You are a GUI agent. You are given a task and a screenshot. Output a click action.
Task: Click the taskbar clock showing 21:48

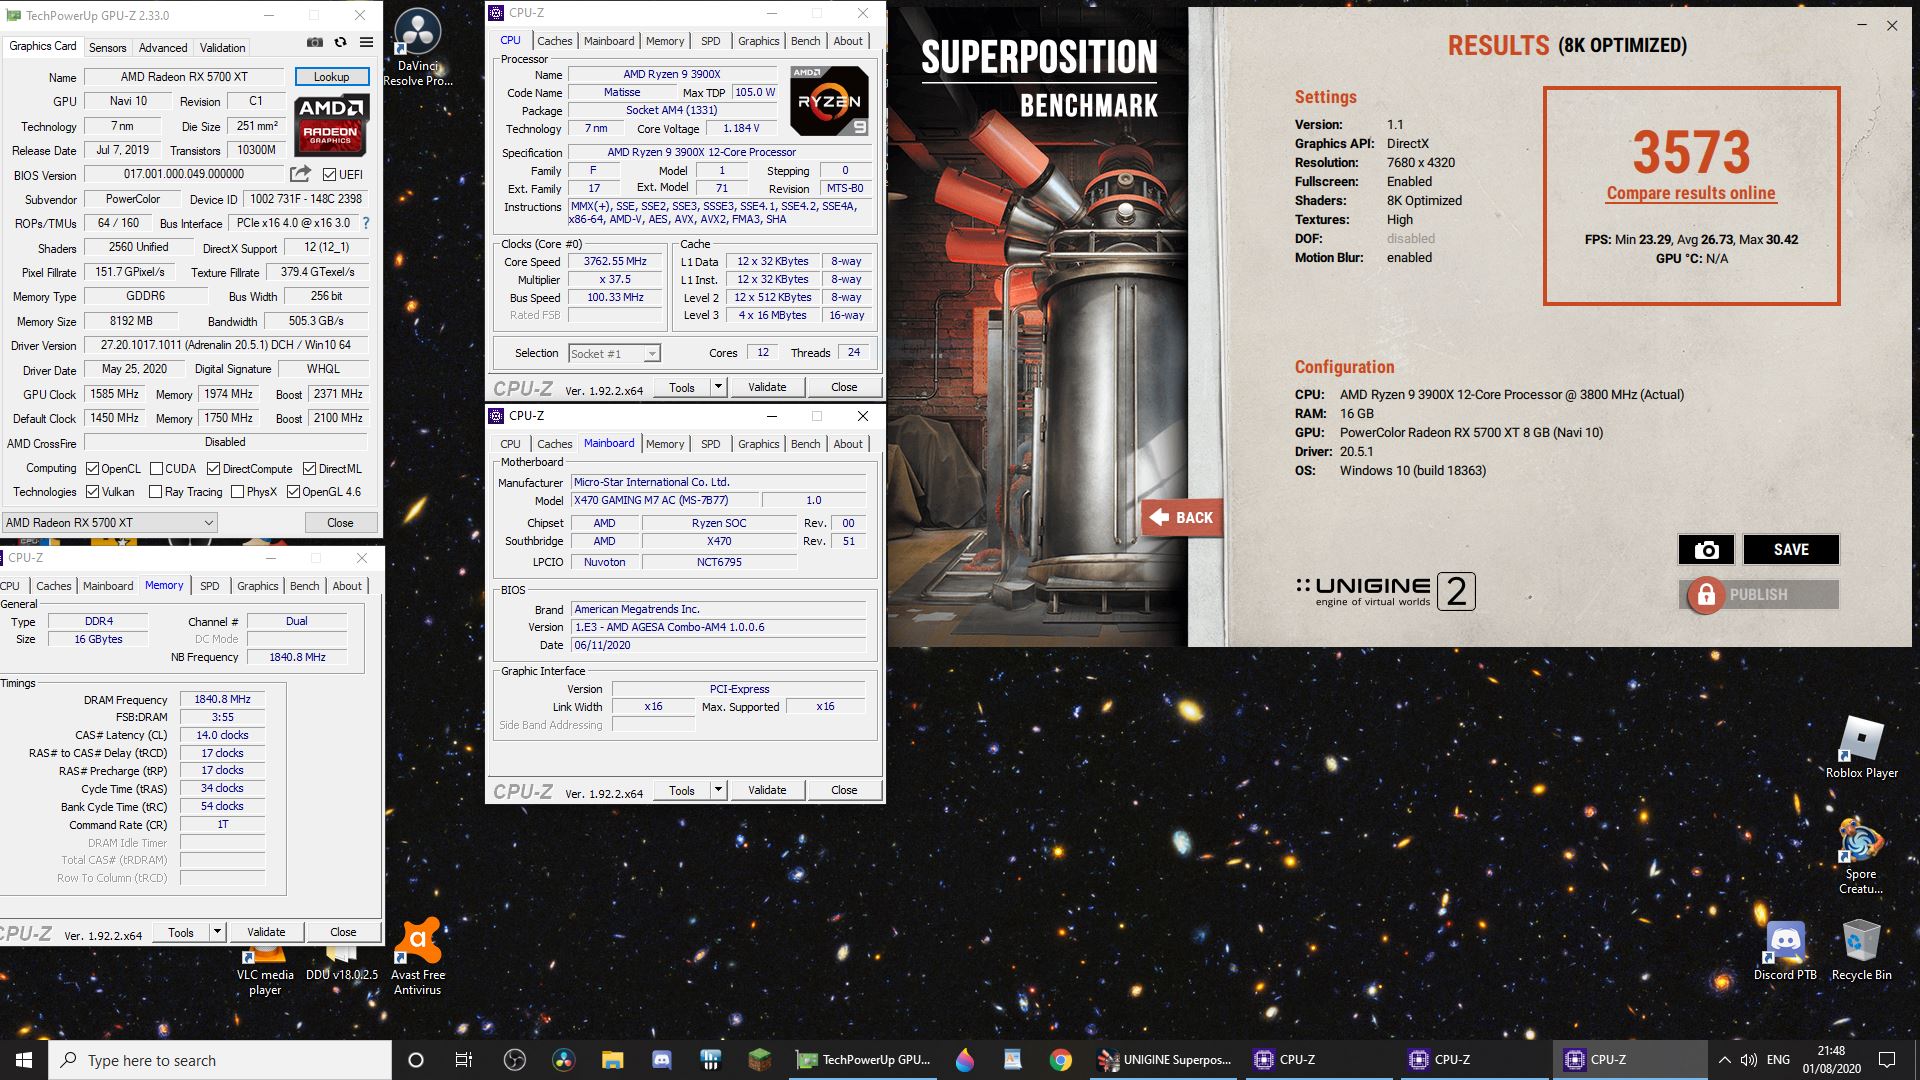click(x=1831, y=1060)
